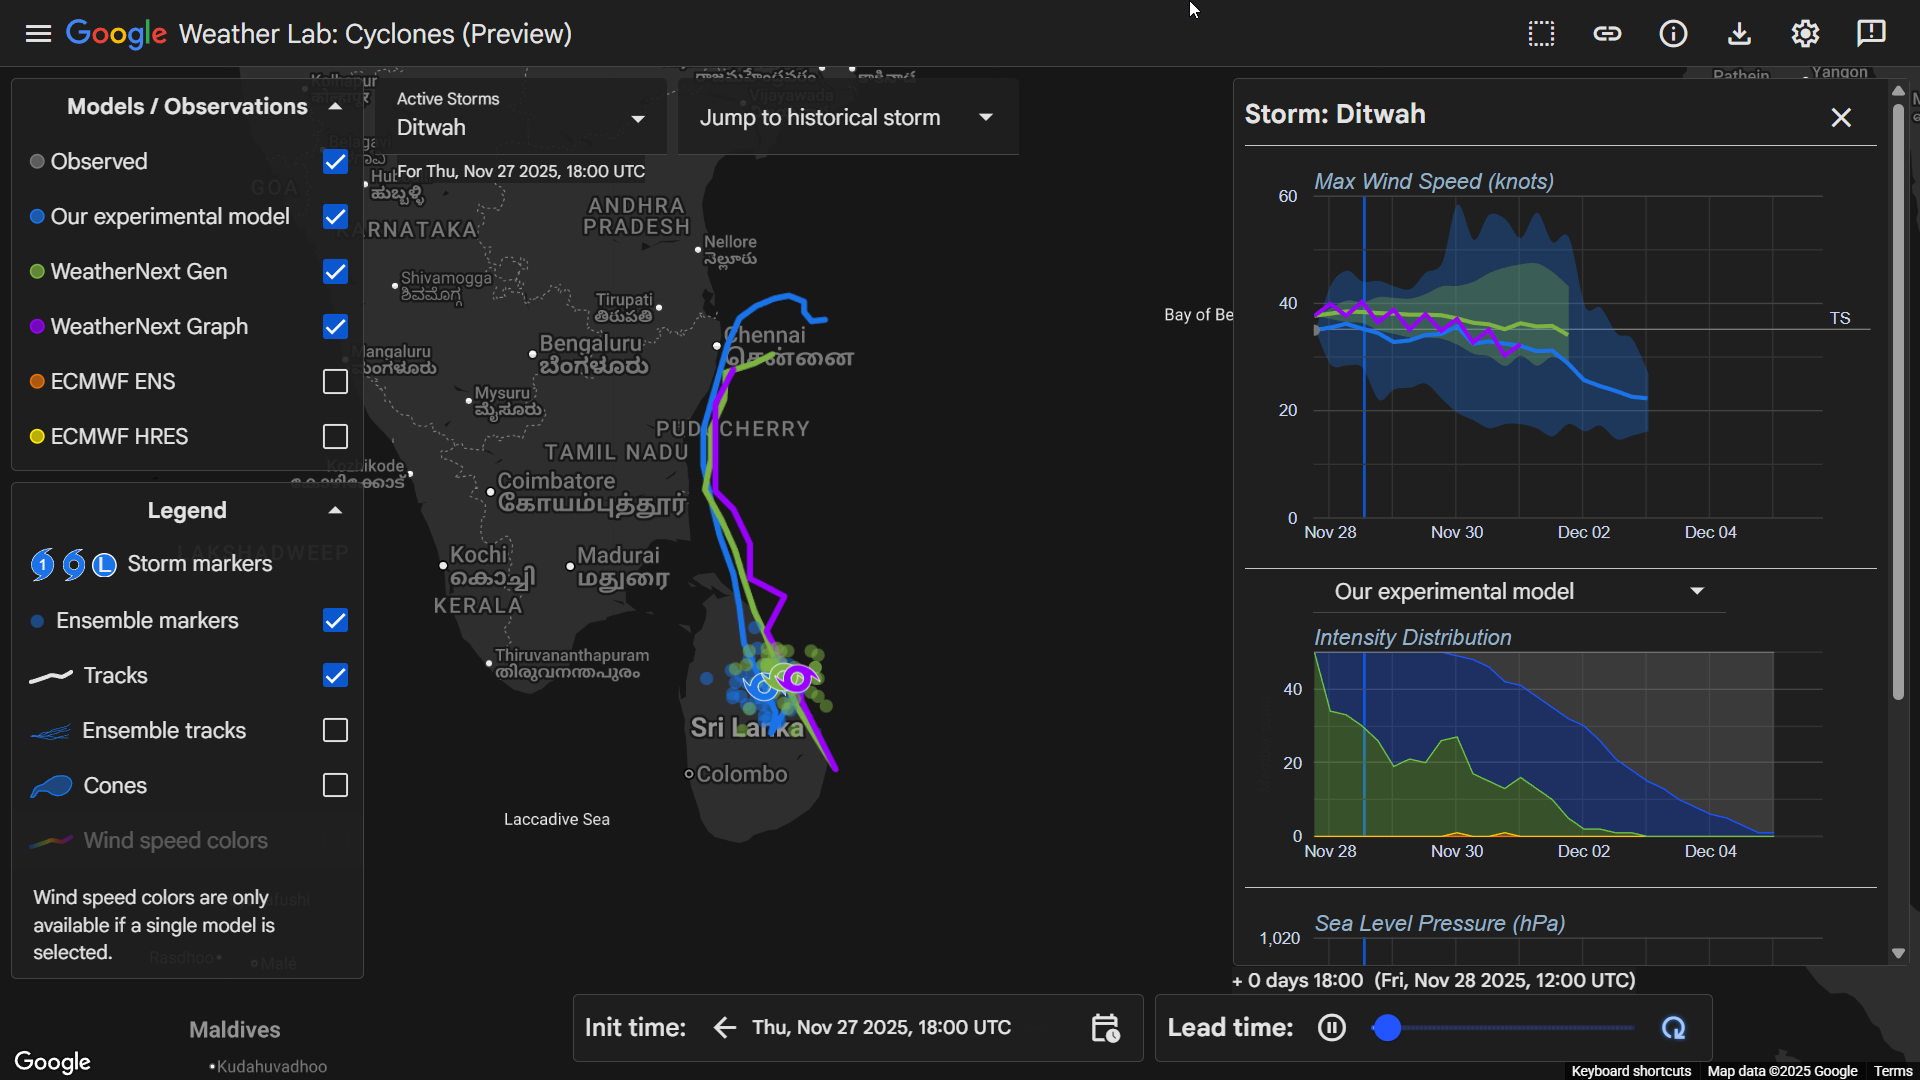Open the info panel icon
Image resolution: width=1920 pixels, height=1080 pixels.
click(1673, 33)
